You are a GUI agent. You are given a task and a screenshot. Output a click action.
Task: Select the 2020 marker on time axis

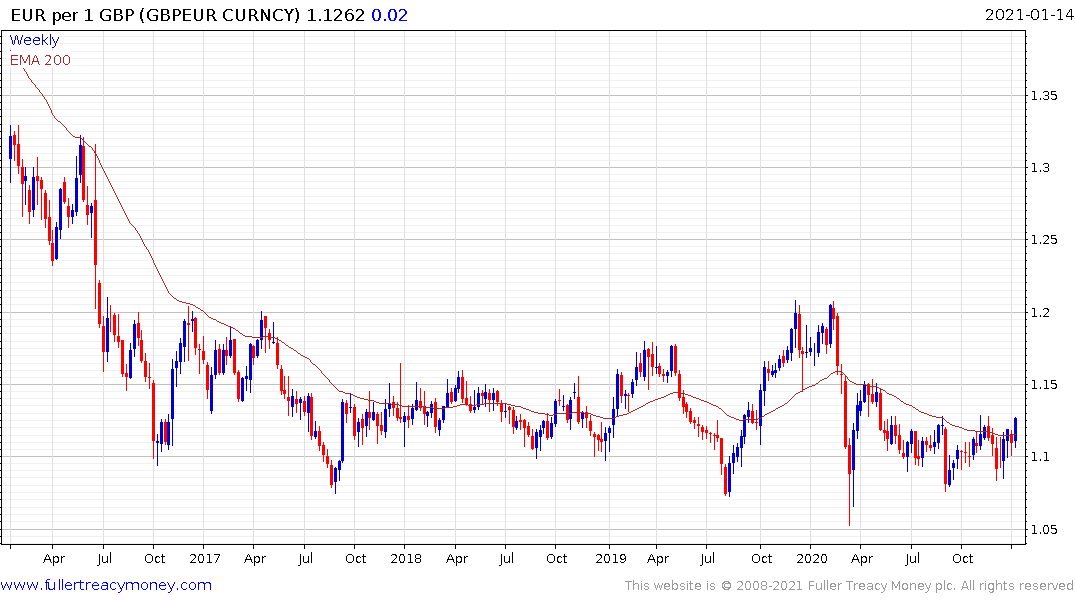pyautogui.click(x=812, y=558)
